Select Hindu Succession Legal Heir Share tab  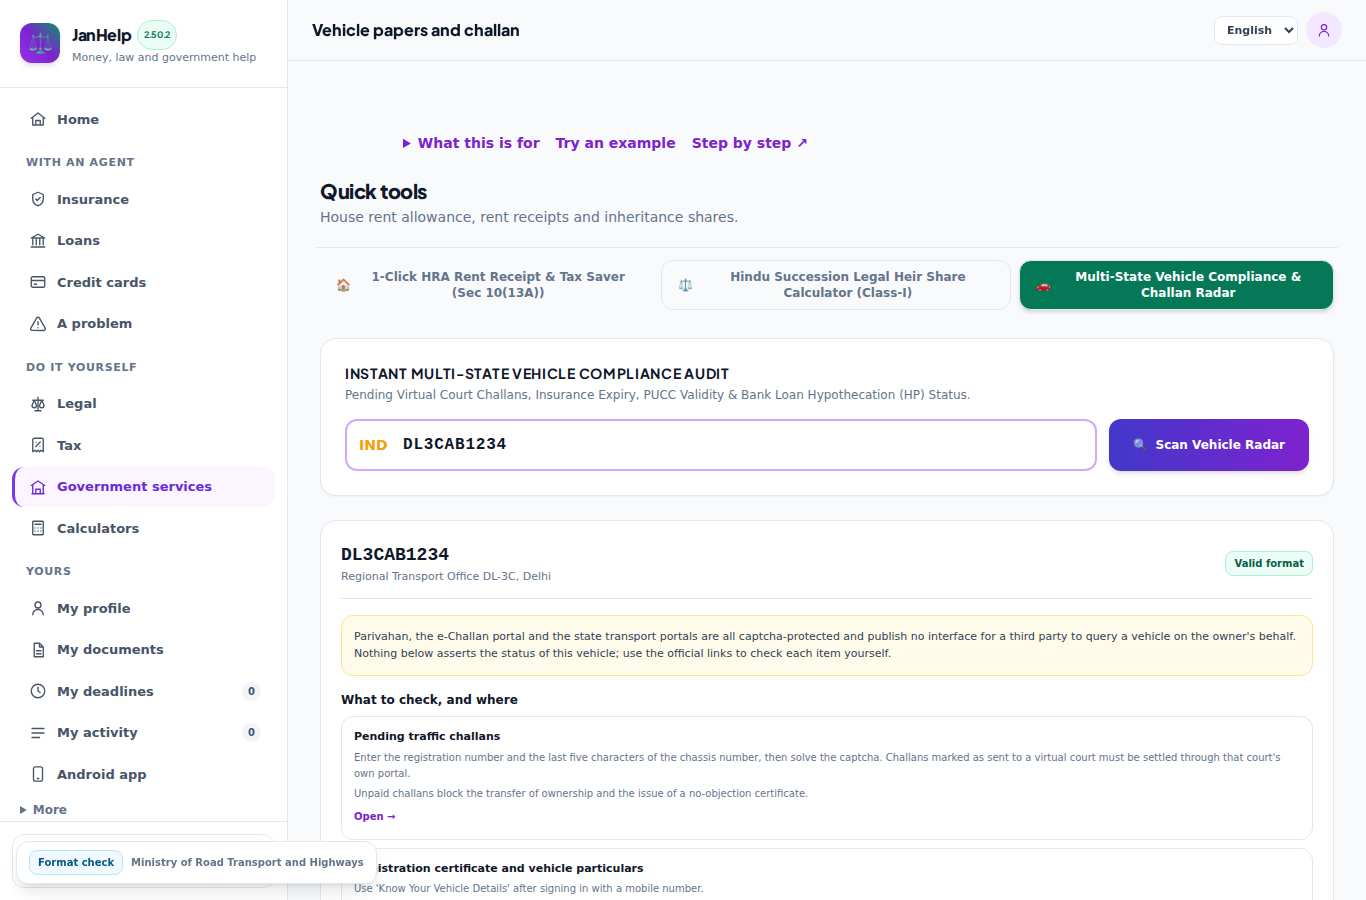[836, 285]
